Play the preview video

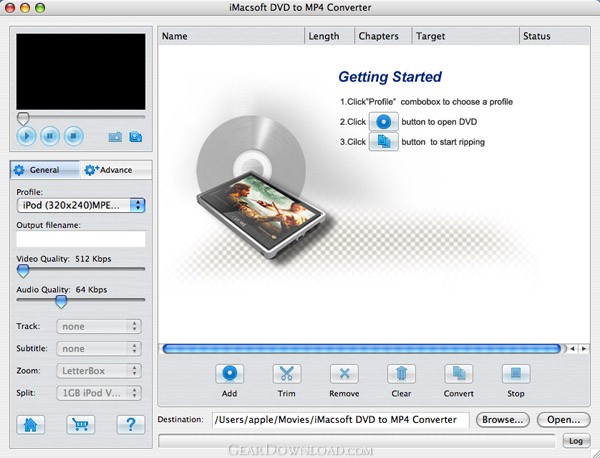(26, 136)
